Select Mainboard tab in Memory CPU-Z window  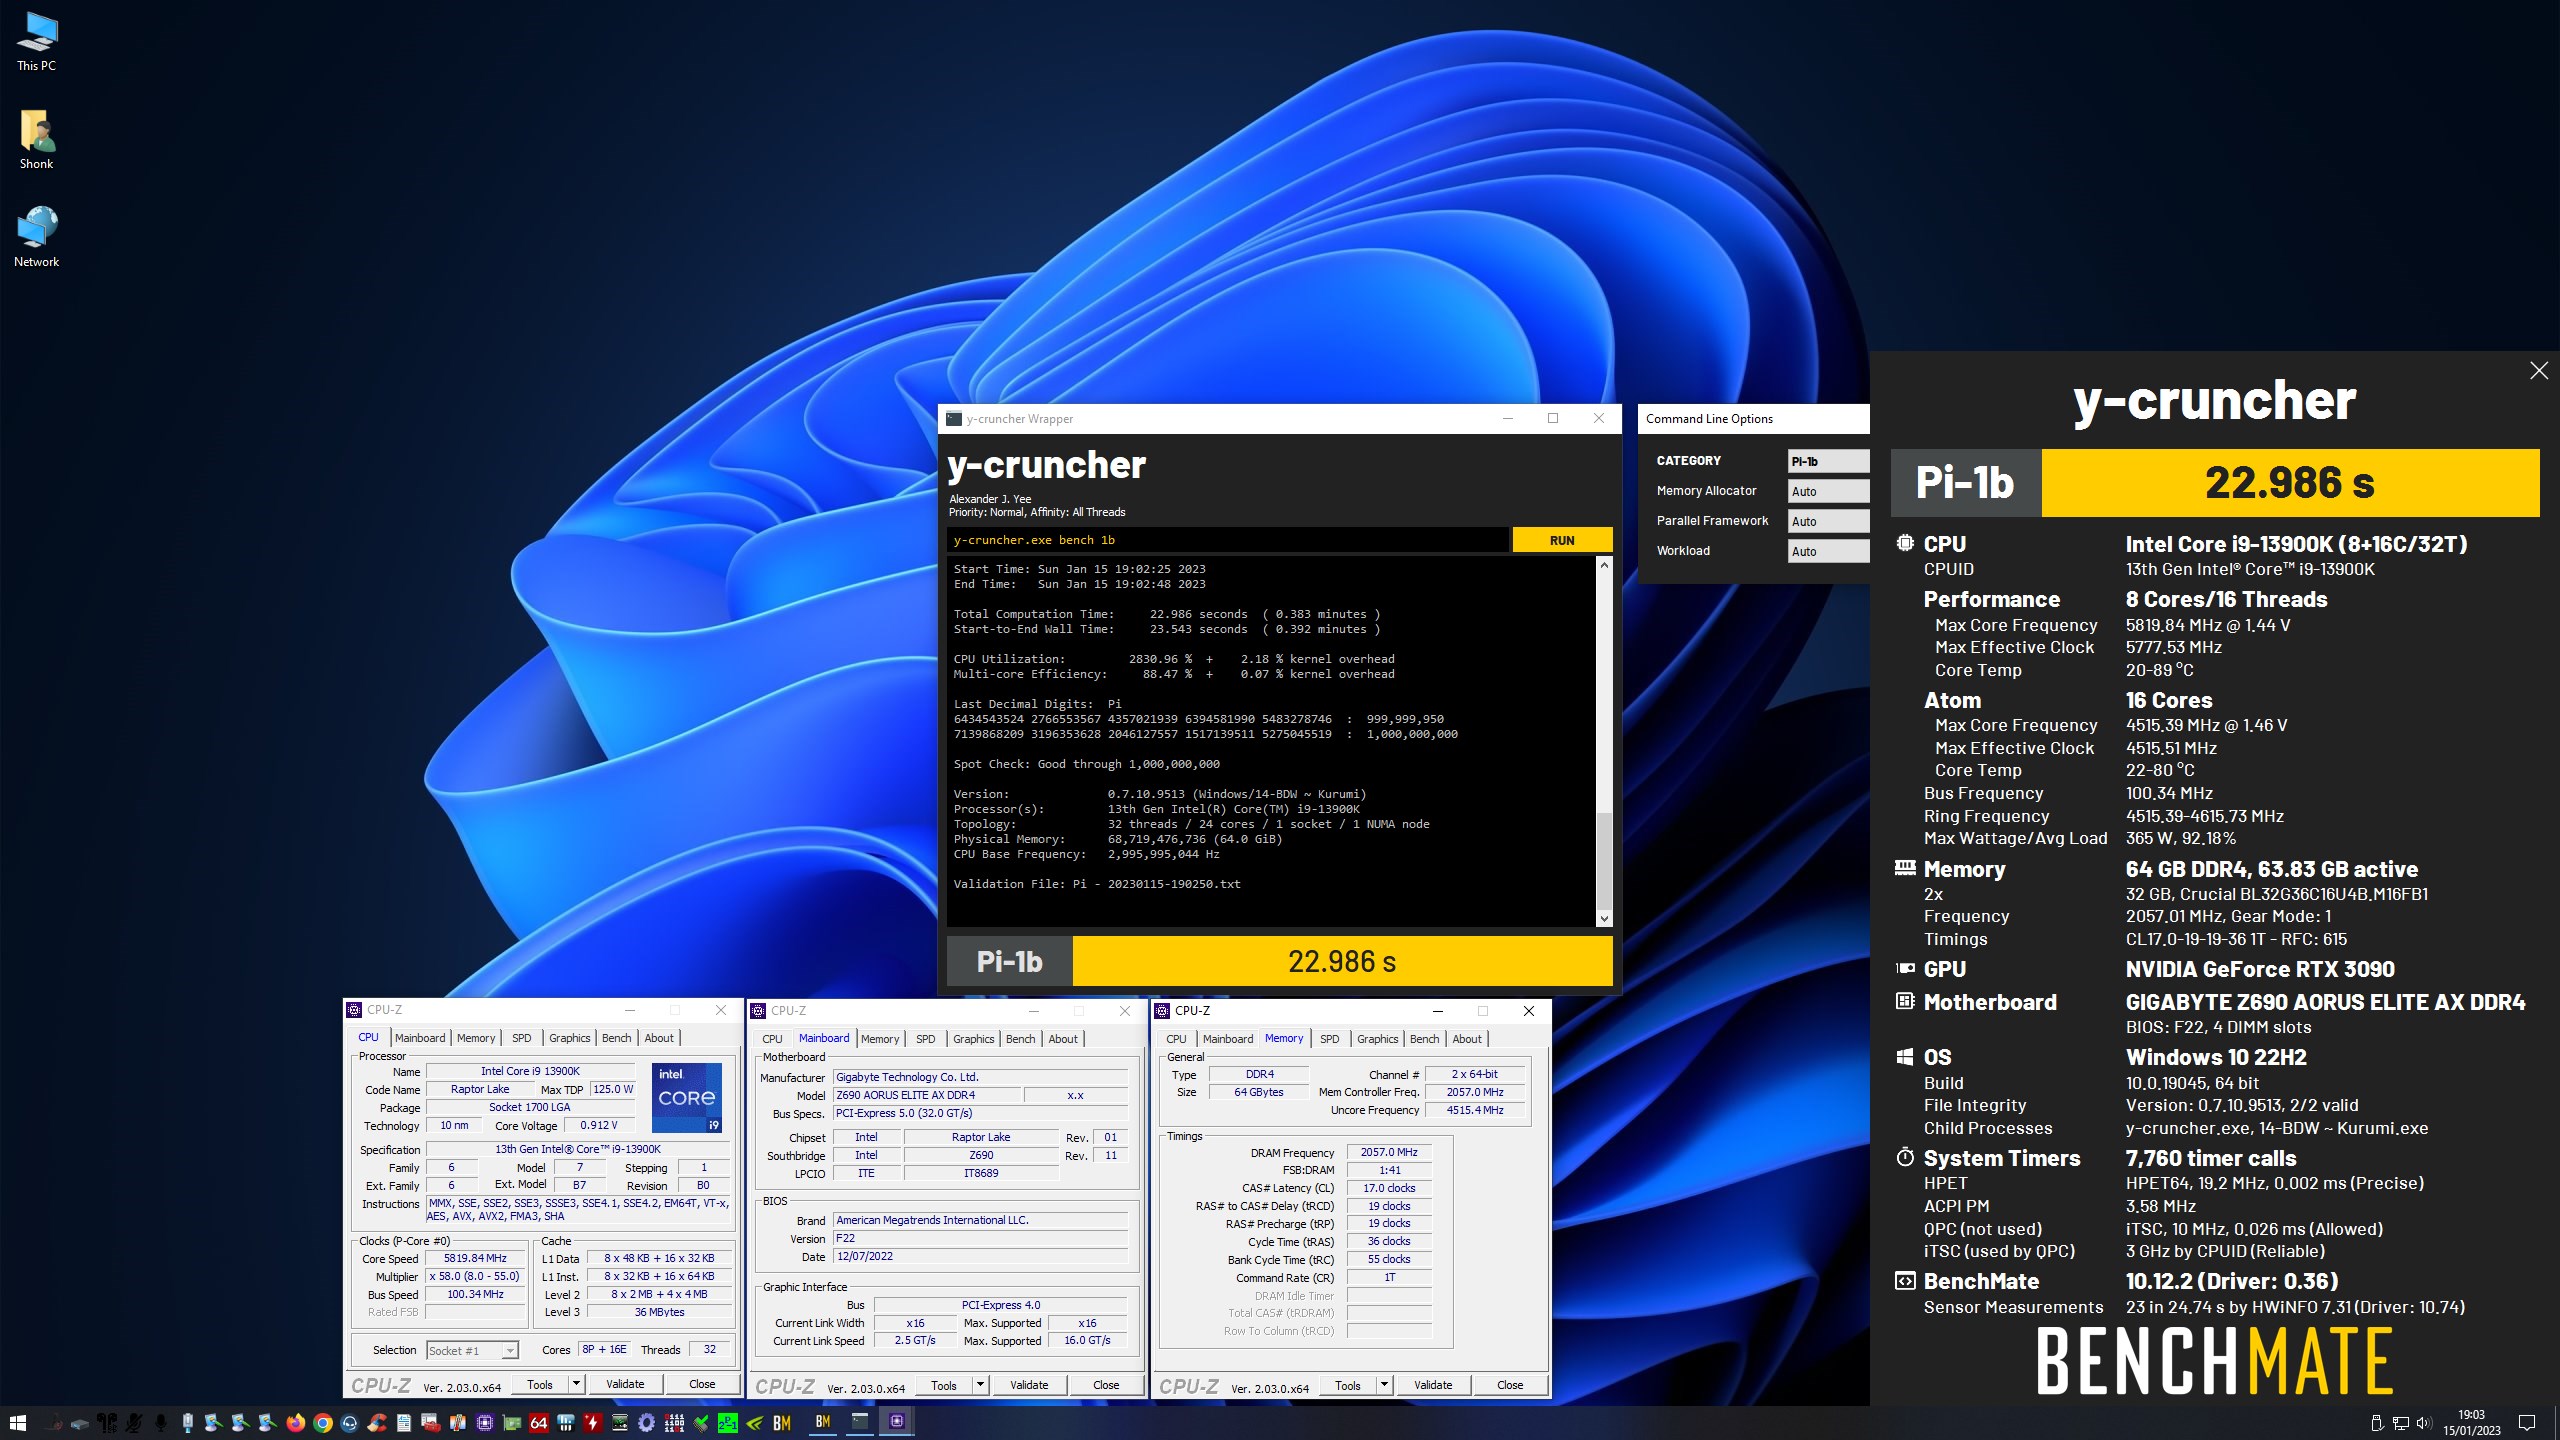[x=1227, y=1039]
